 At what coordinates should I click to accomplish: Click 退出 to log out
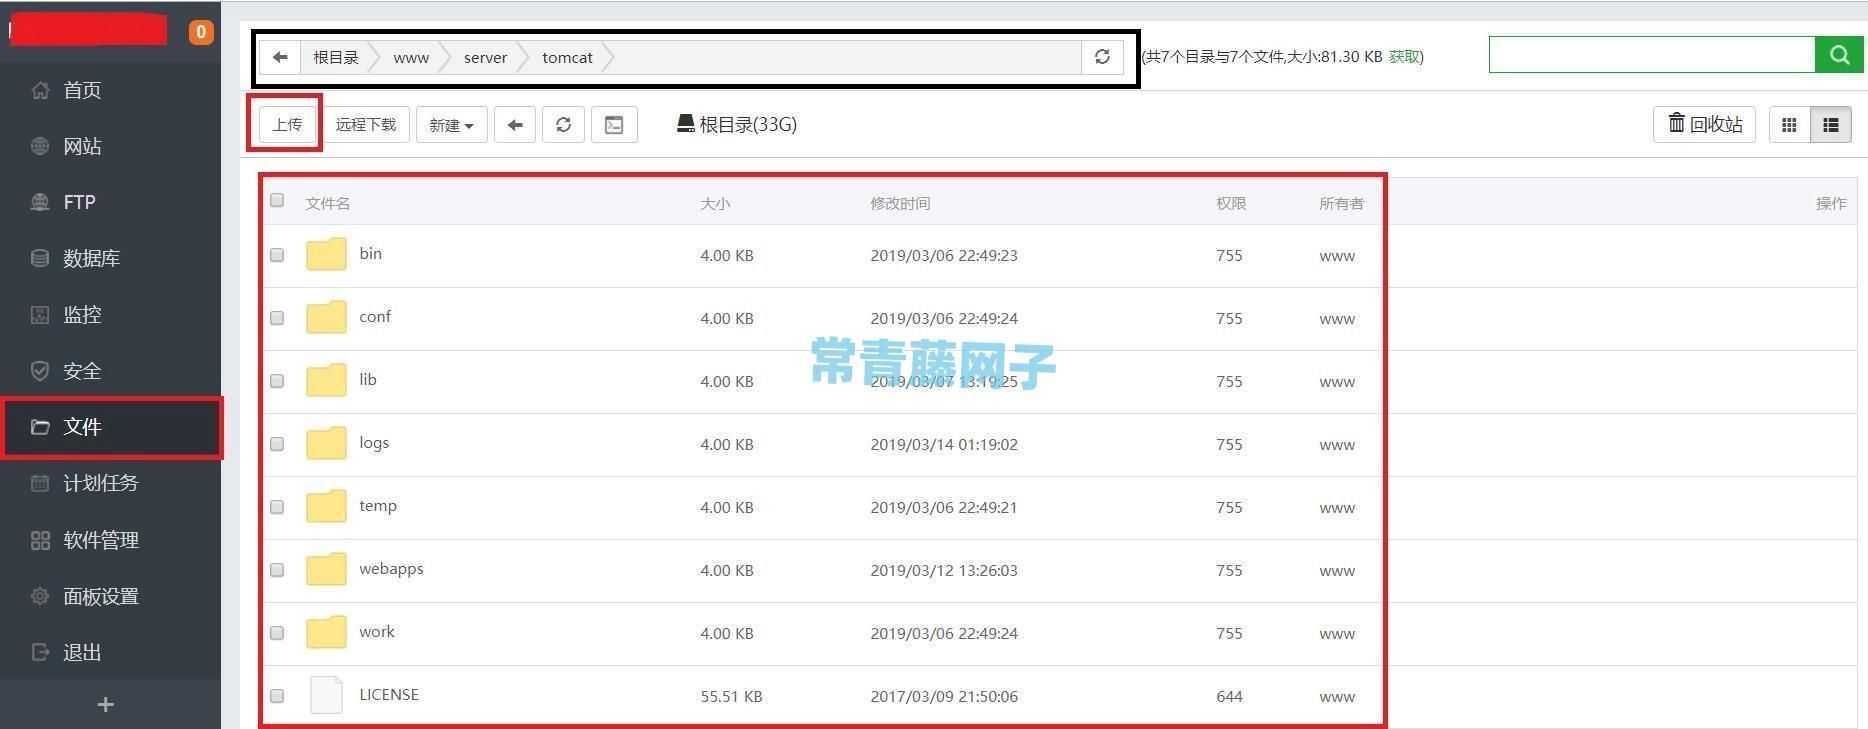(110, 652)
